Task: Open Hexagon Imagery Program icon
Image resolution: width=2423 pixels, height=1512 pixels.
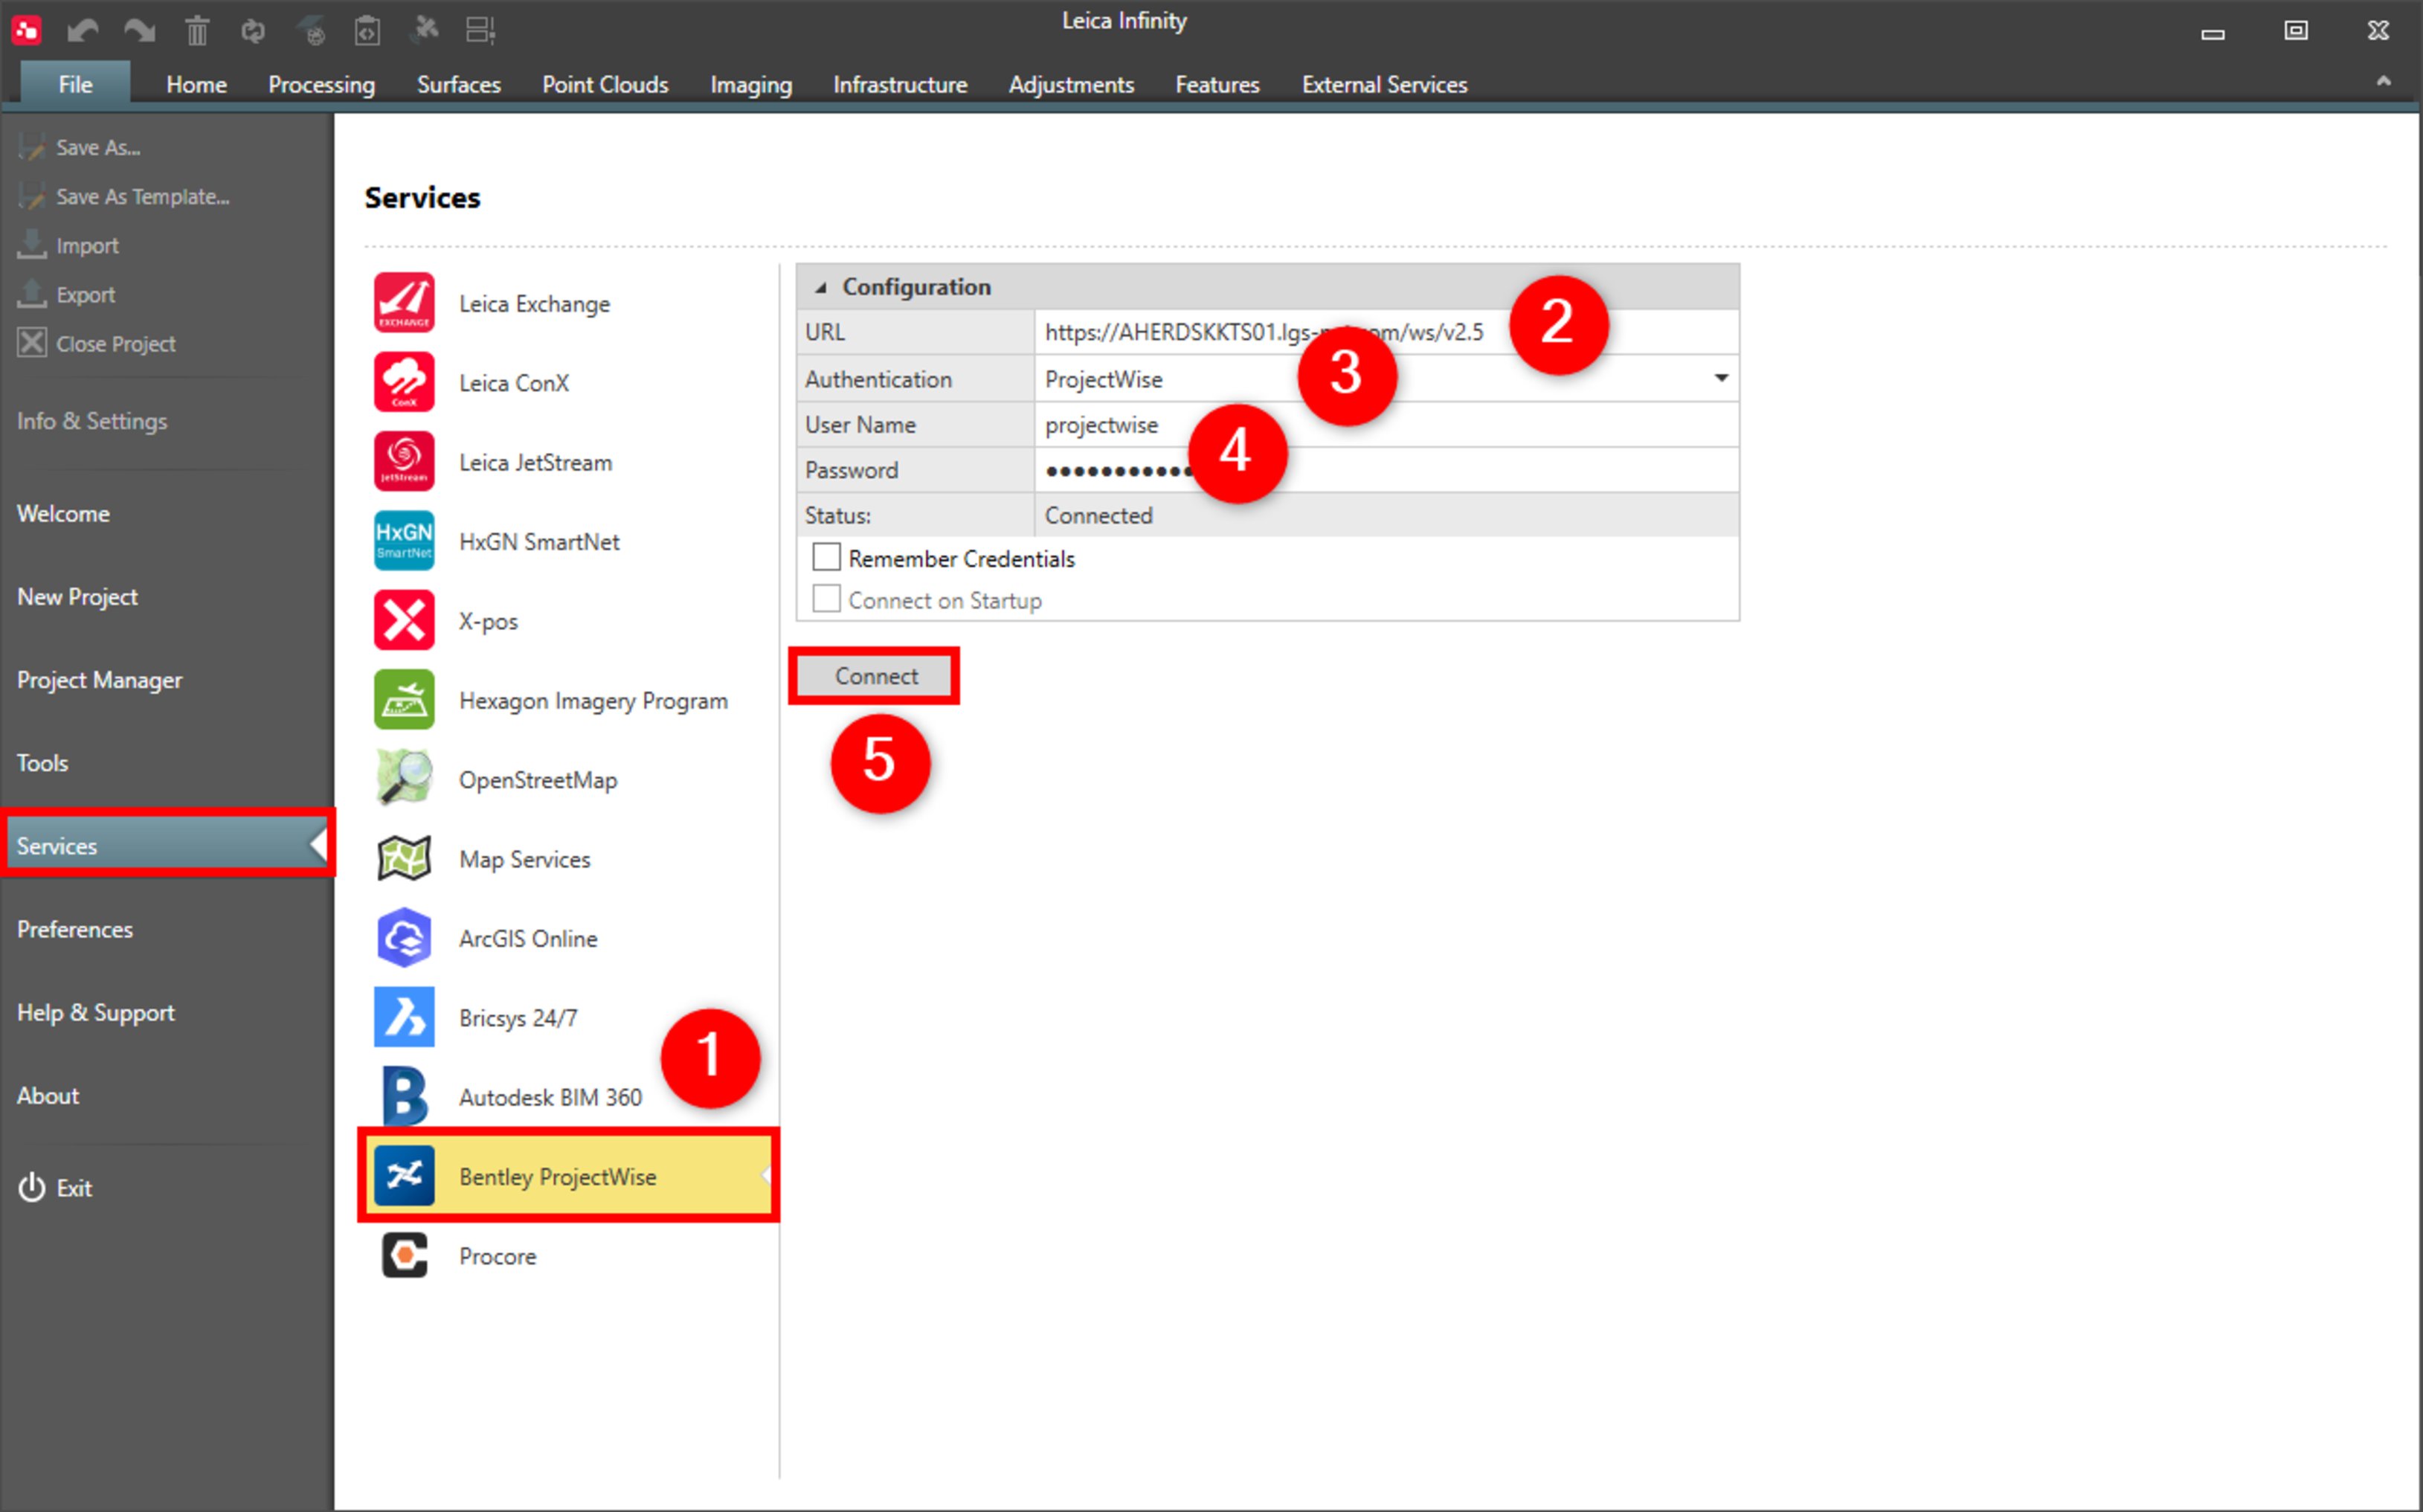Action: pos(404,699)
